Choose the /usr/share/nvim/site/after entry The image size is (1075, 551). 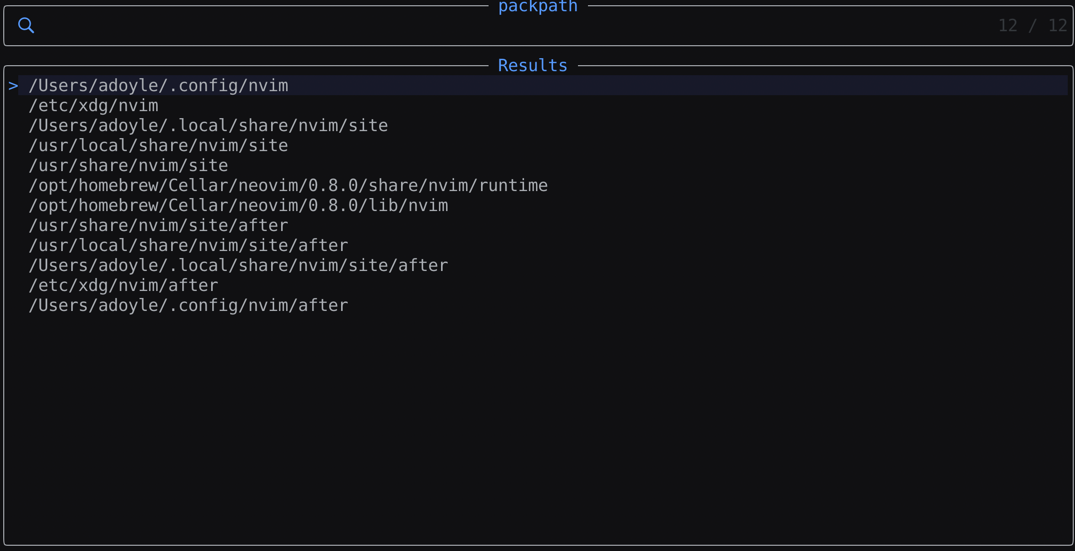tap(158, 226)
